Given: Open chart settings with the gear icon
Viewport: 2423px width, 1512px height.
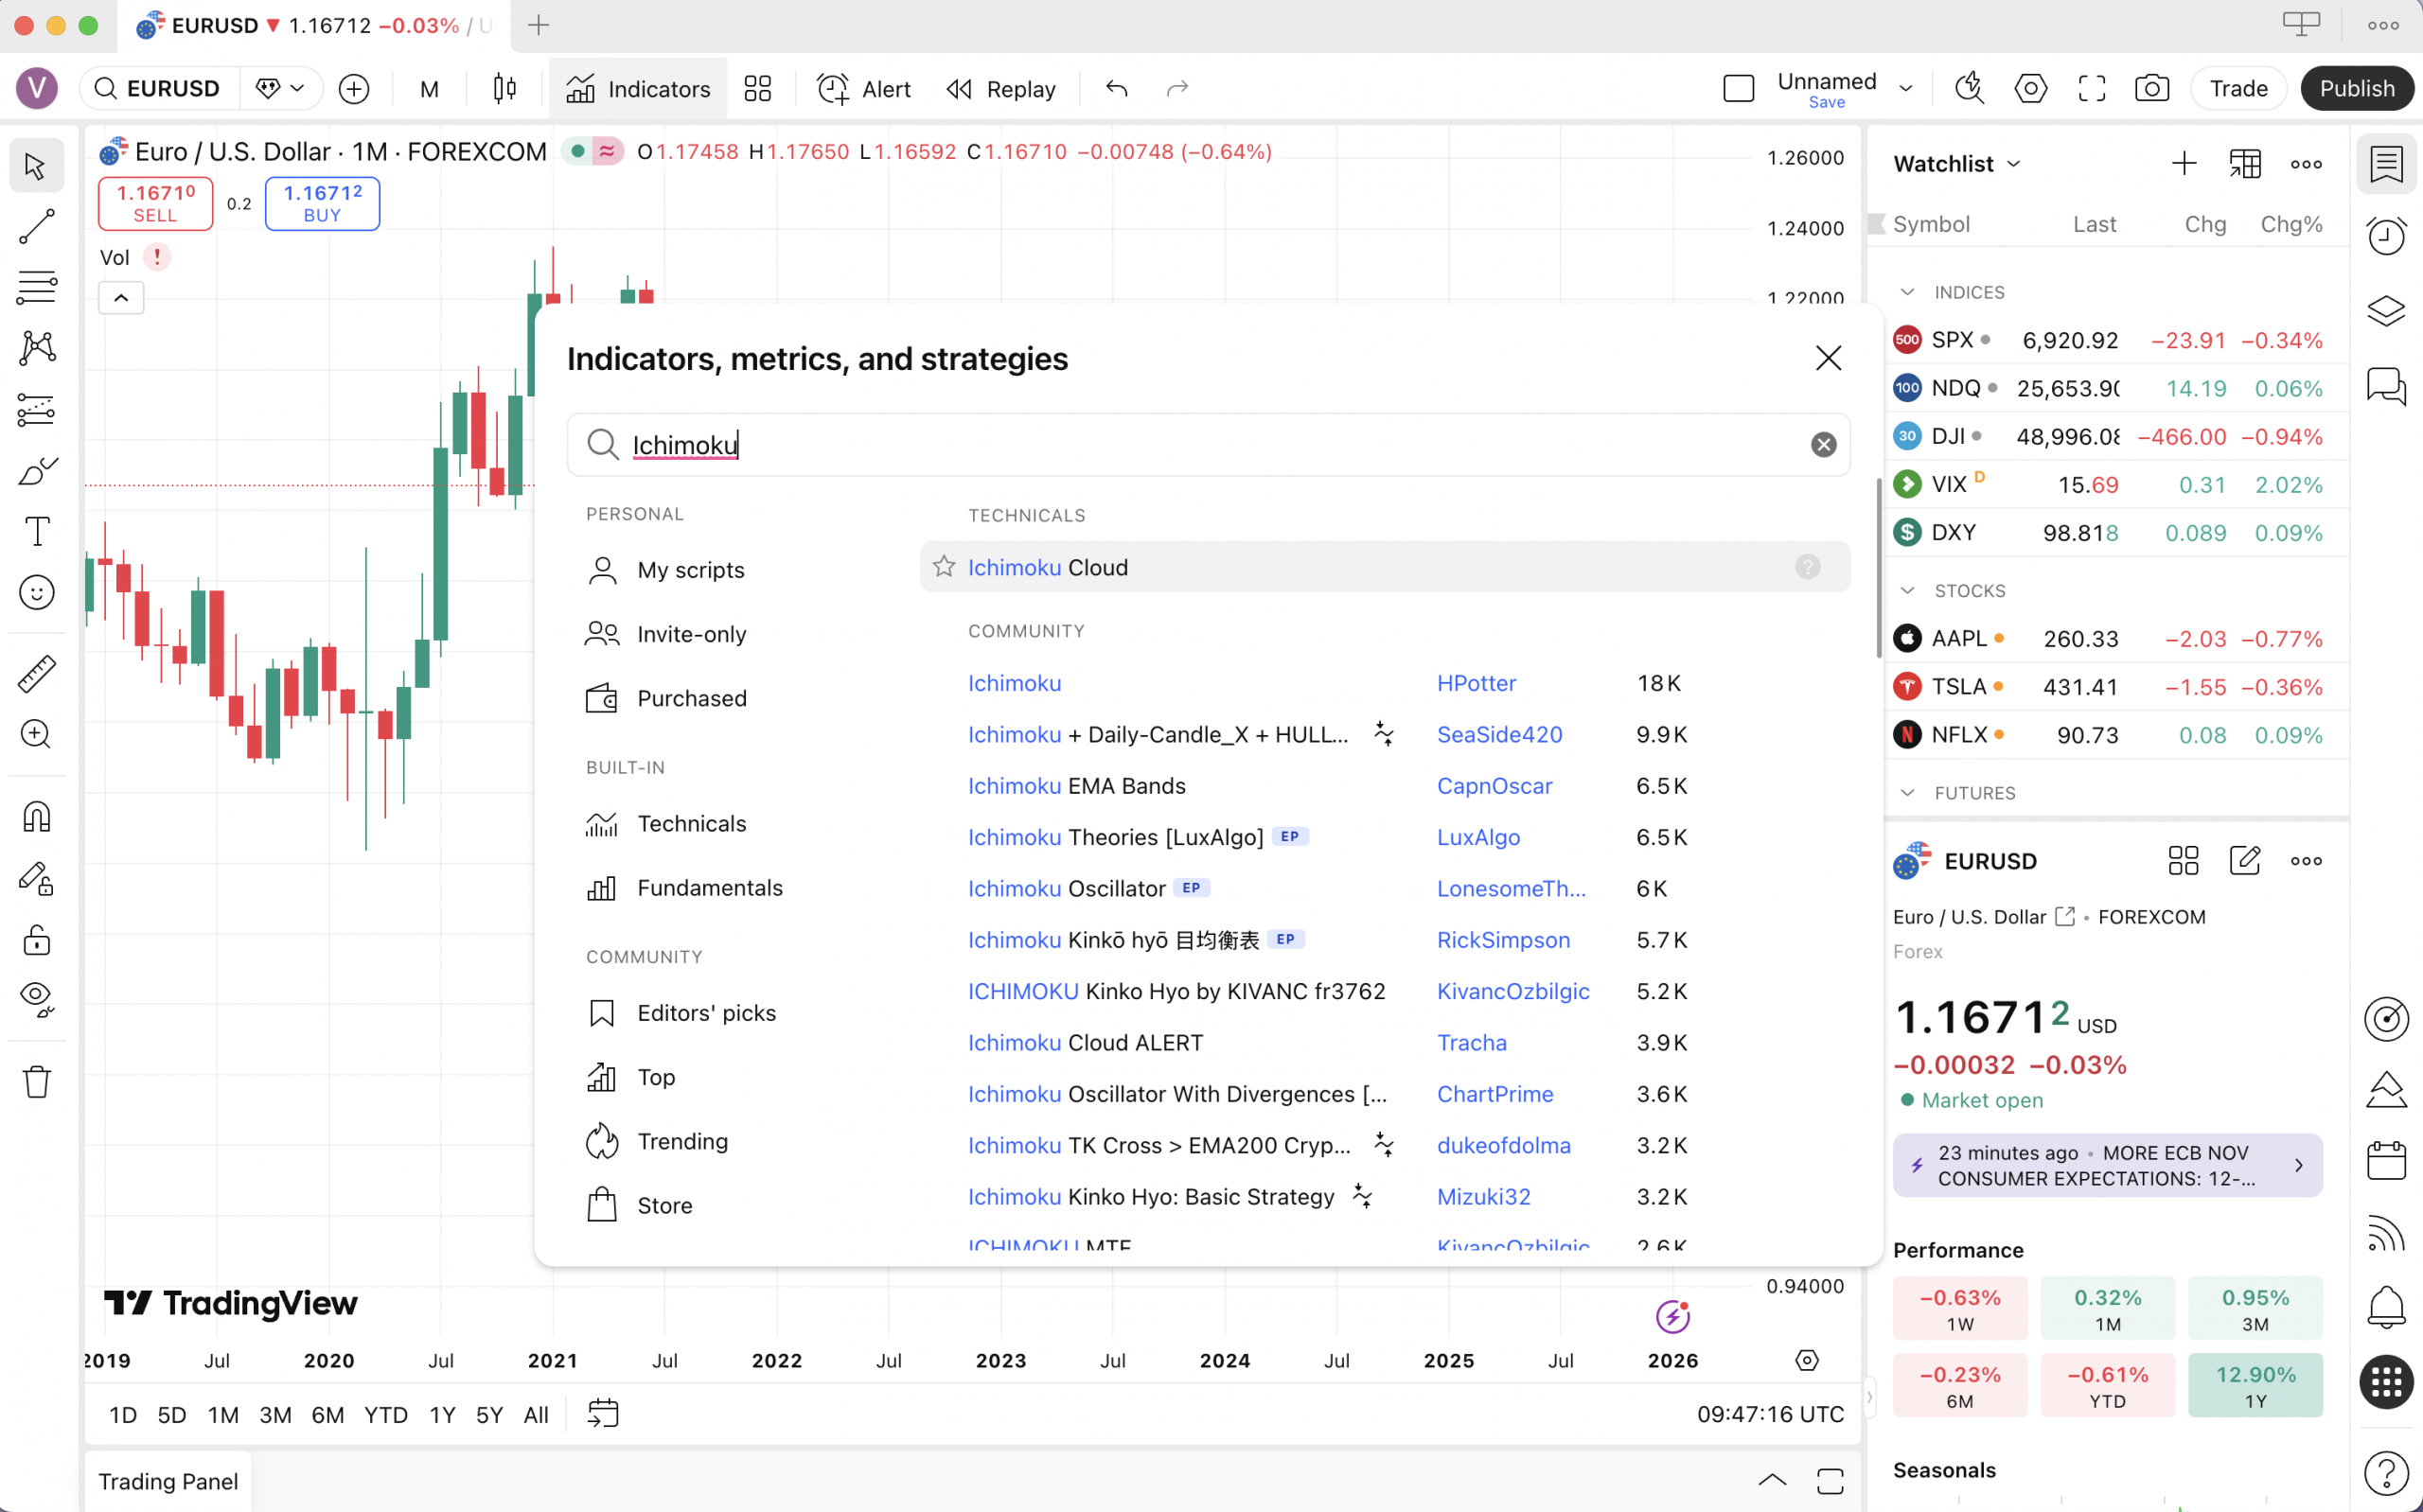Looking at the screenshot, I should (x=2030, y=88).
